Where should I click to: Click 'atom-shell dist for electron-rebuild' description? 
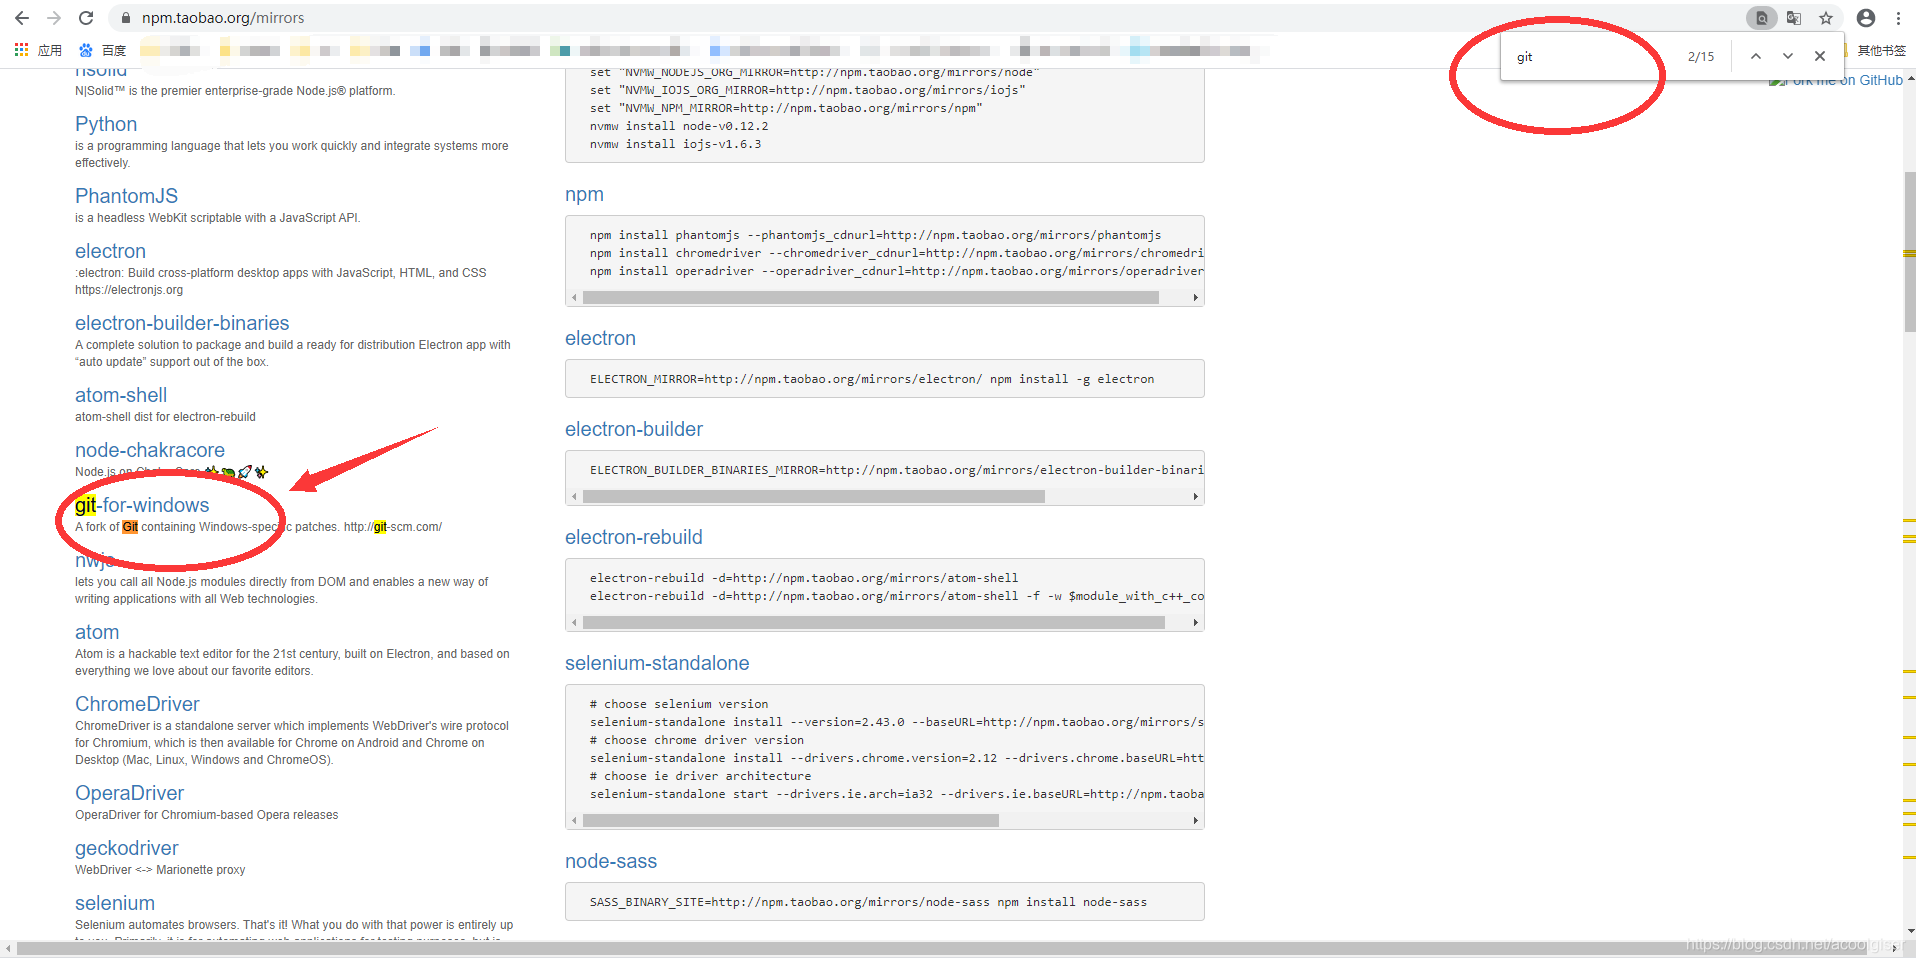[165, 417]
